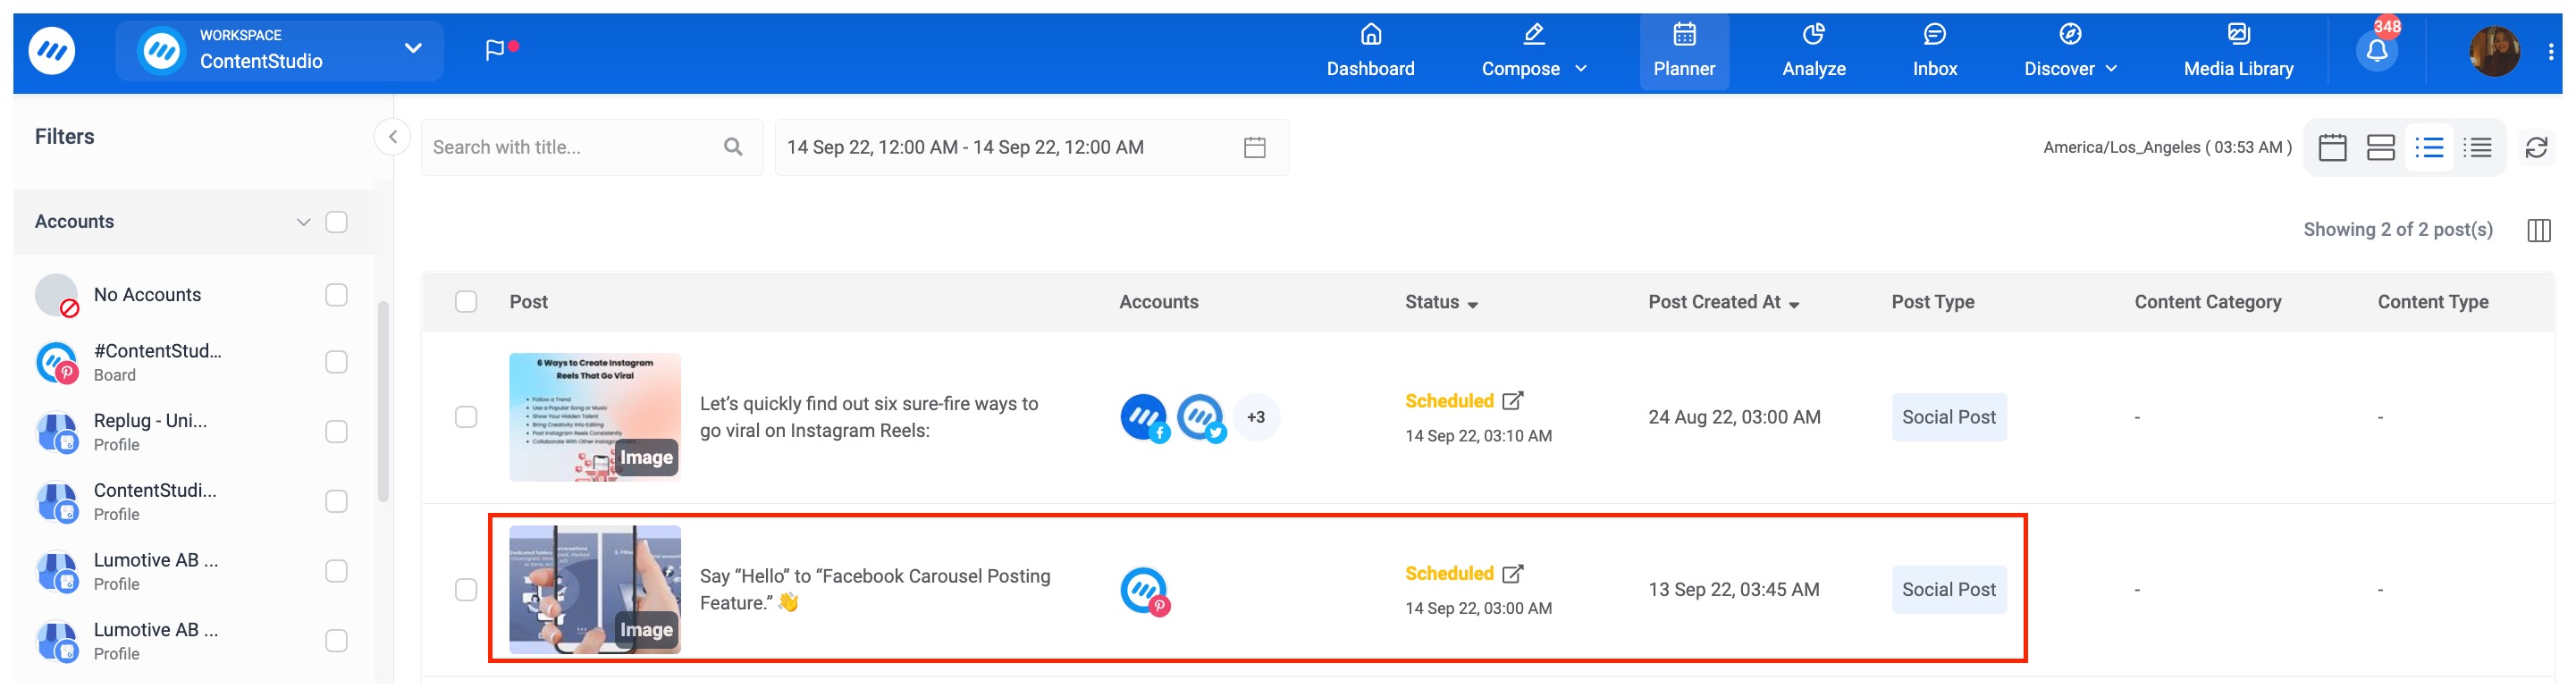Sort by Post Created At arrow

click(1794, 305)
